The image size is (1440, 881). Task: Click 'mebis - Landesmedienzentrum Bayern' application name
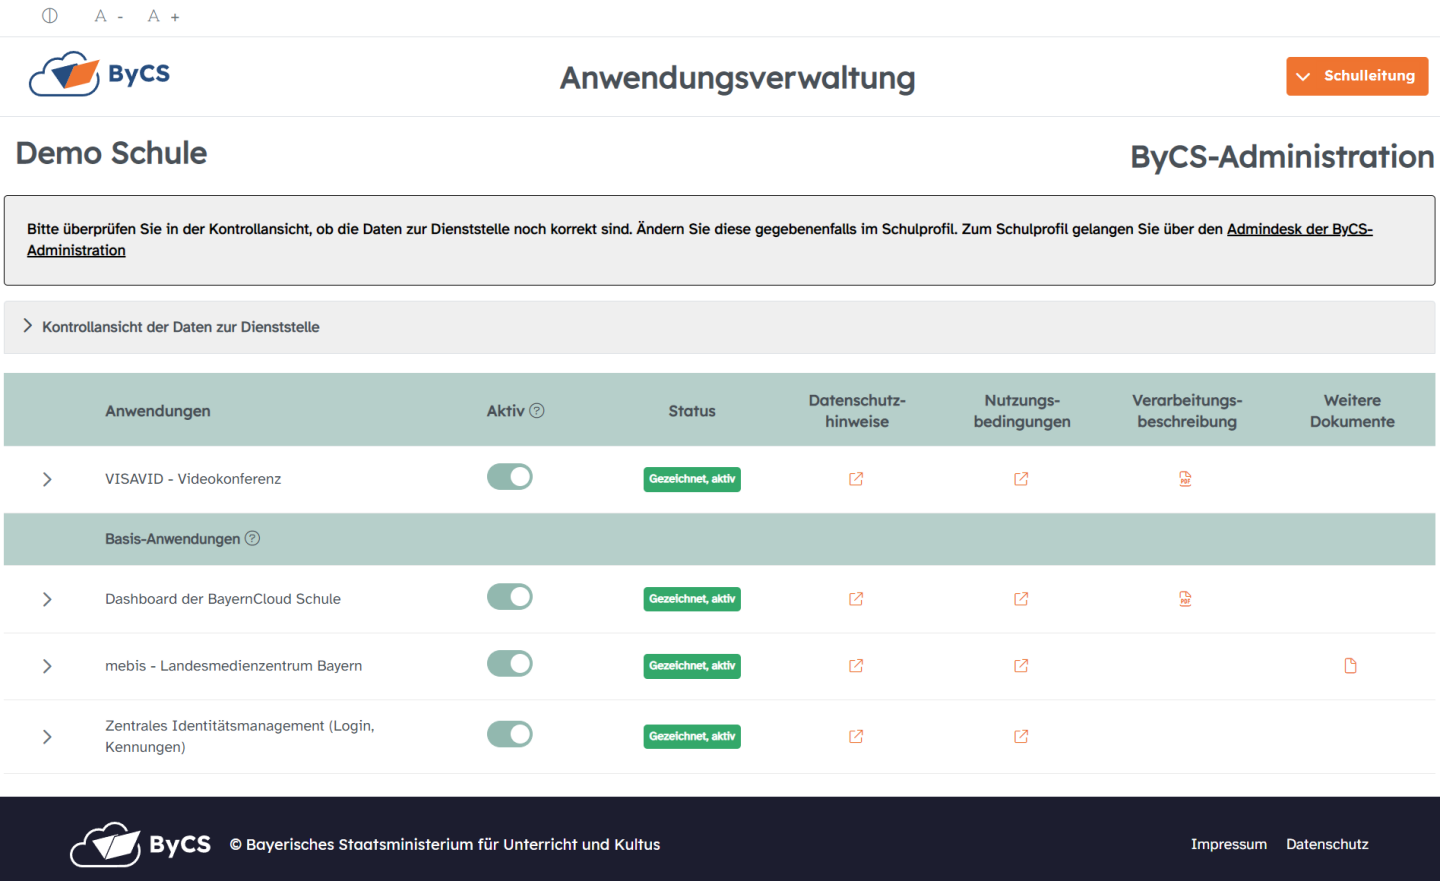(234, 666)
